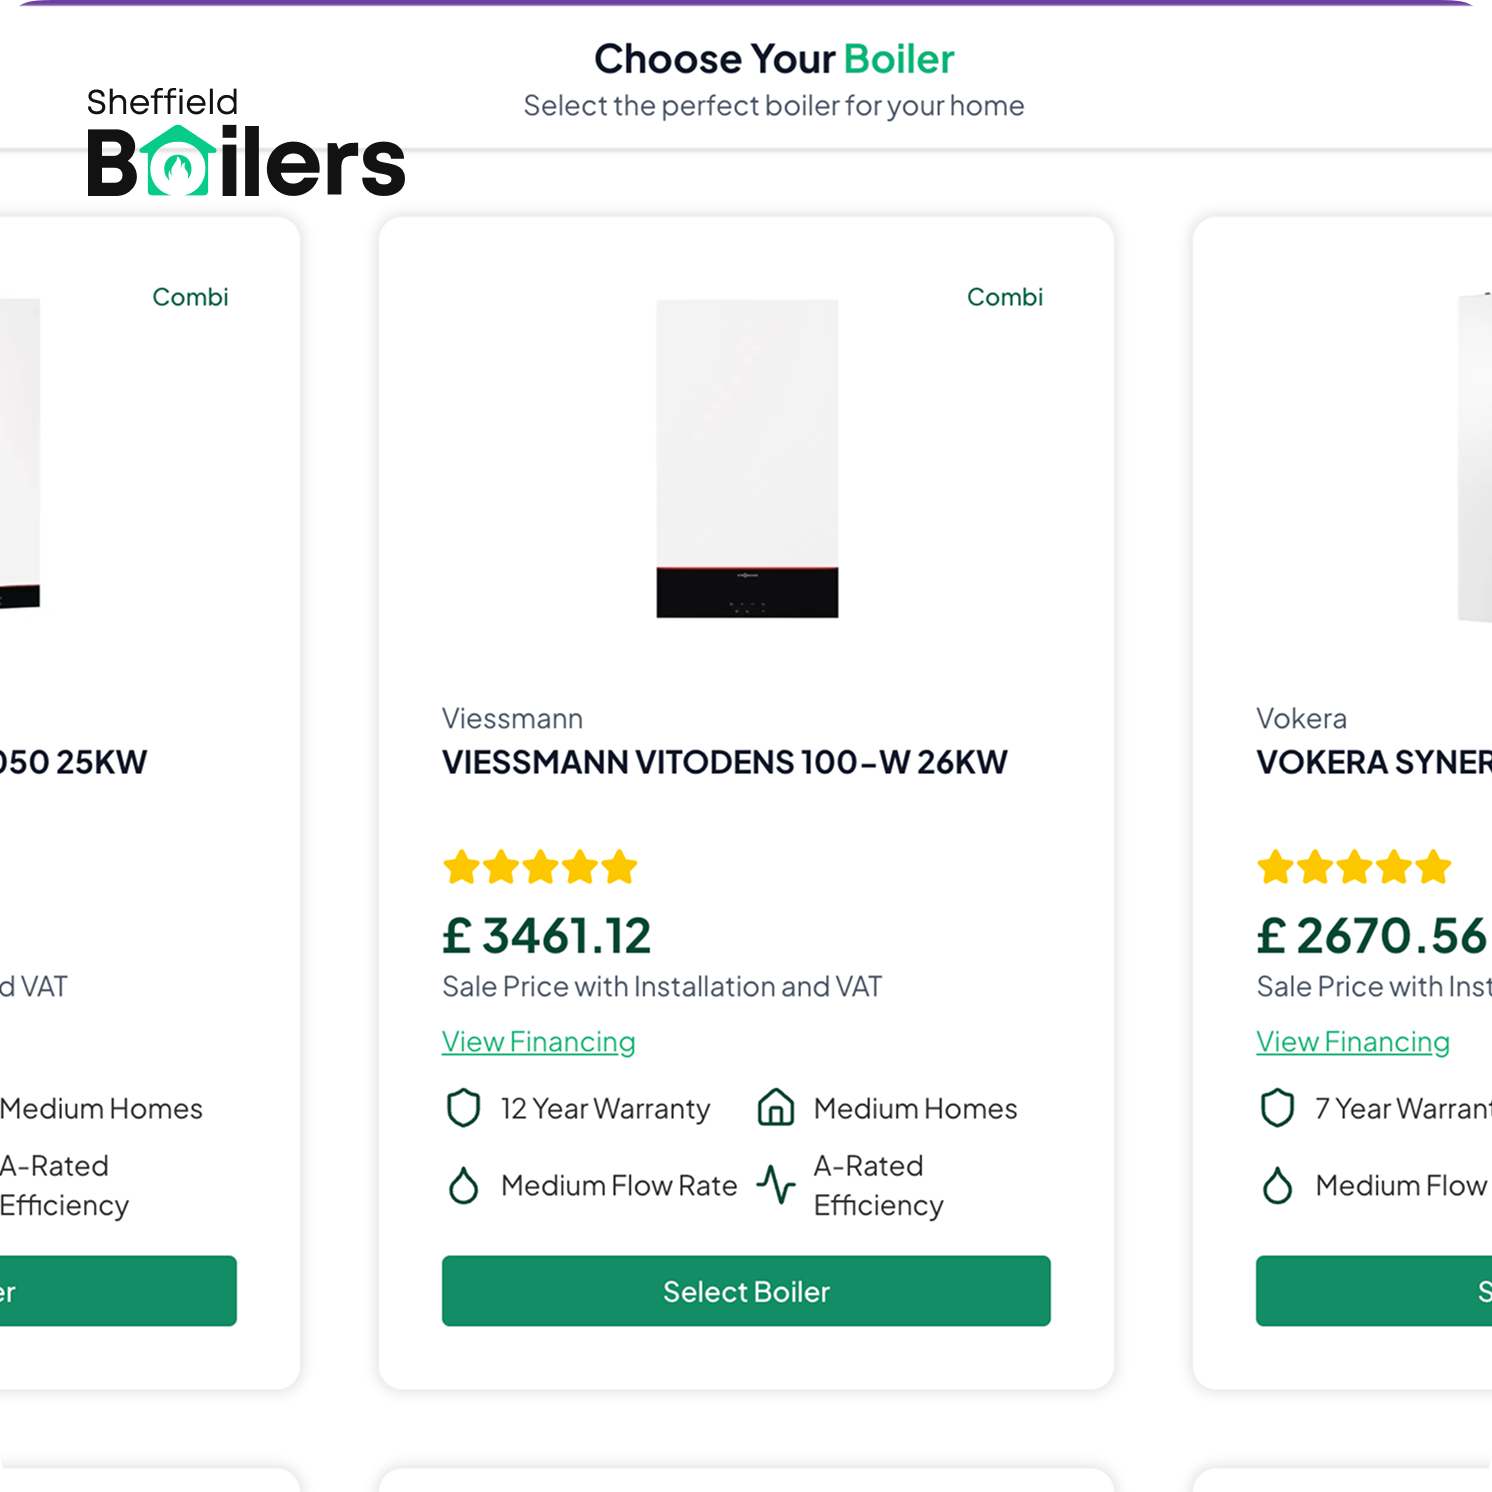This screenshot has height=1492, width=1492.
Task: Click the shield icon on the Vokera card
Action: click(x=1277, y=1109)
